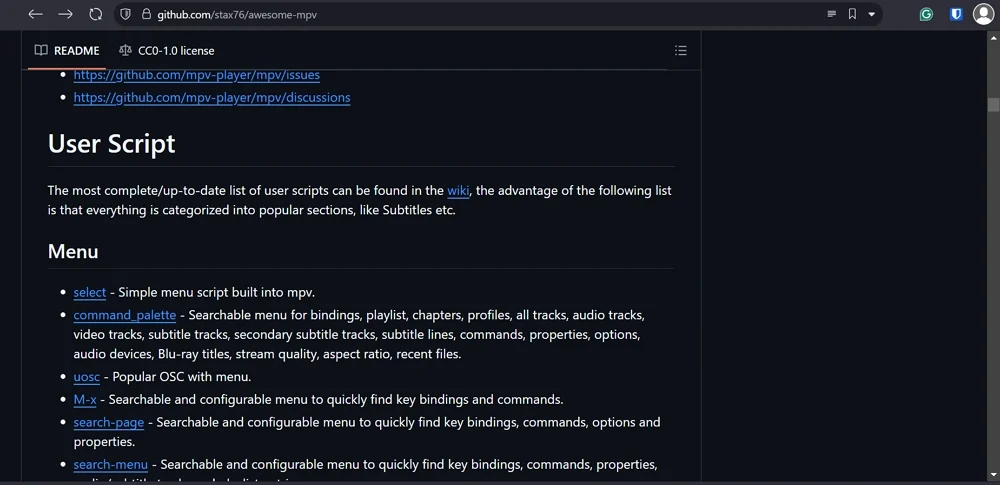Switch to the CC0-1.0 license tab

coord(166,50)
